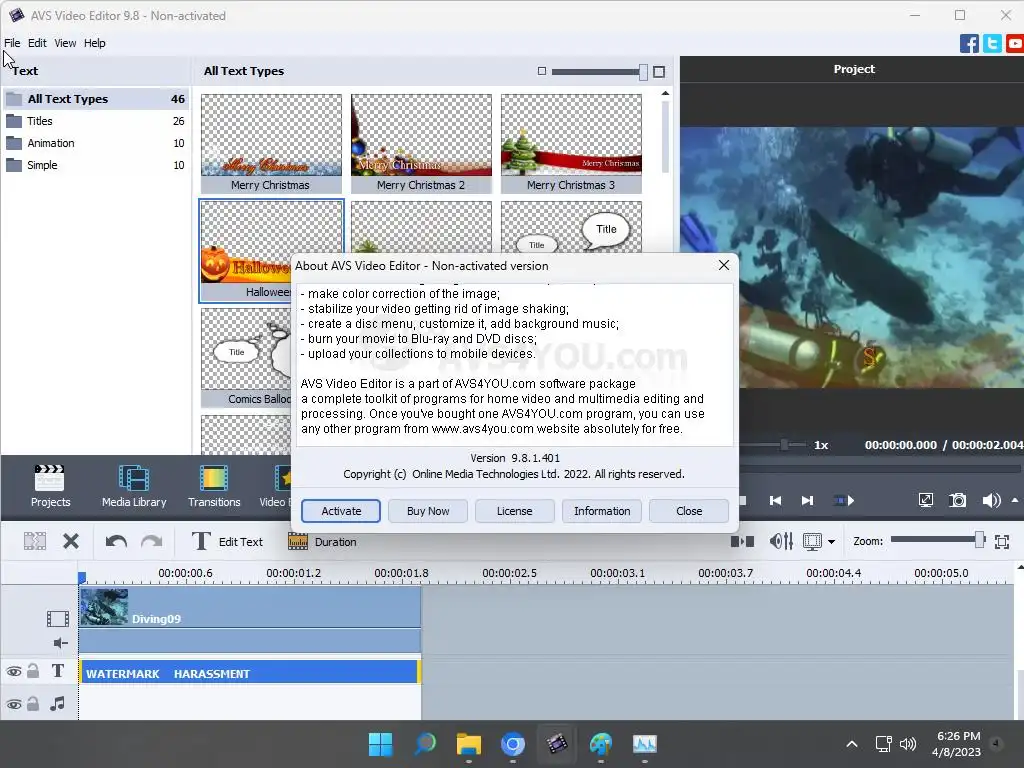Screen dimensions: 1024x768
Task: Open the Media Library
Action: (x=134, y=486)
